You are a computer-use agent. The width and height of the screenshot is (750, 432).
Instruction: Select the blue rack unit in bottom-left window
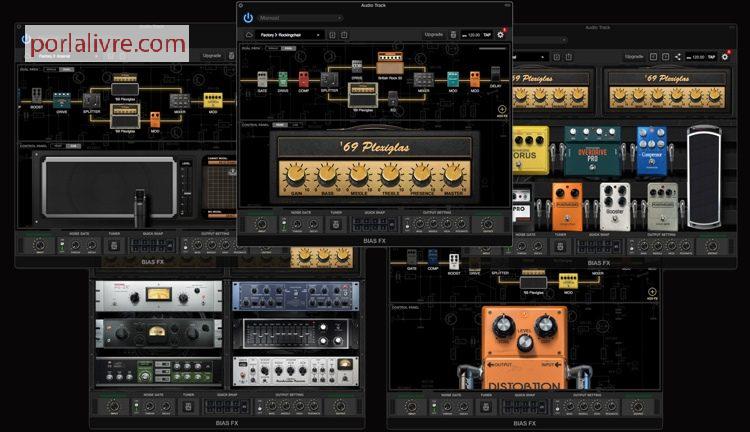(295, 296)
